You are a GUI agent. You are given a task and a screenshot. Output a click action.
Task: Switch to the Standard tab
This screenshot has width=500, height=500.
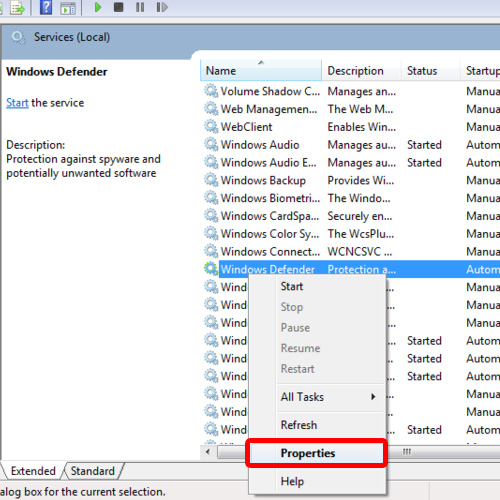[93, 471]
